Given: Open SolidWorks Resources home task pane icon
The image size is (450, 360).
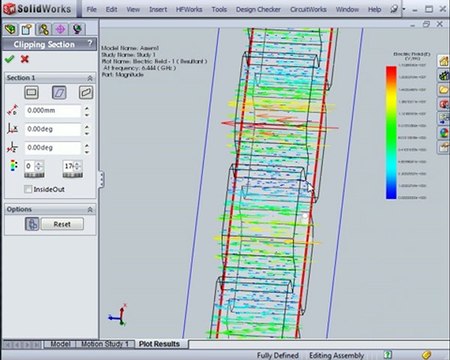Looking at the screenshot, I should pos(443,61).
